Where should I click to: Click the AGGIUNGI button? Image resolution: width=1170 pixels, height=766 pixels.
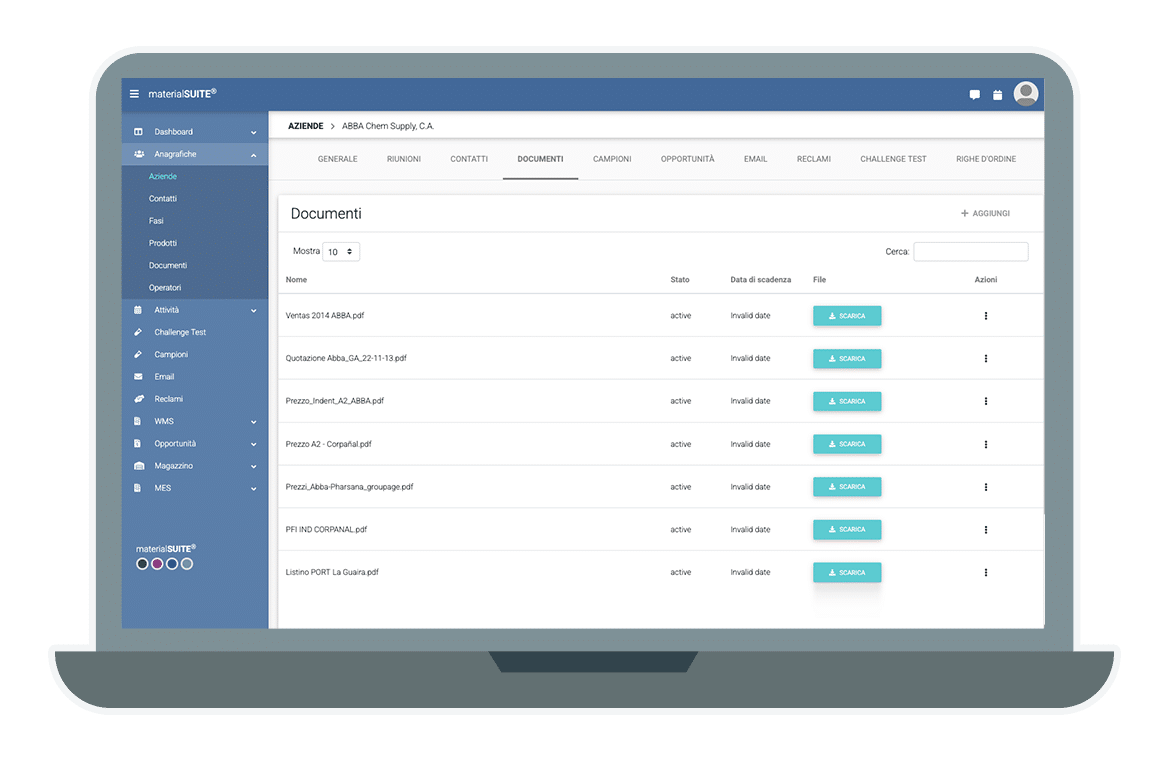pyautogui.click(x=986, y=213)
